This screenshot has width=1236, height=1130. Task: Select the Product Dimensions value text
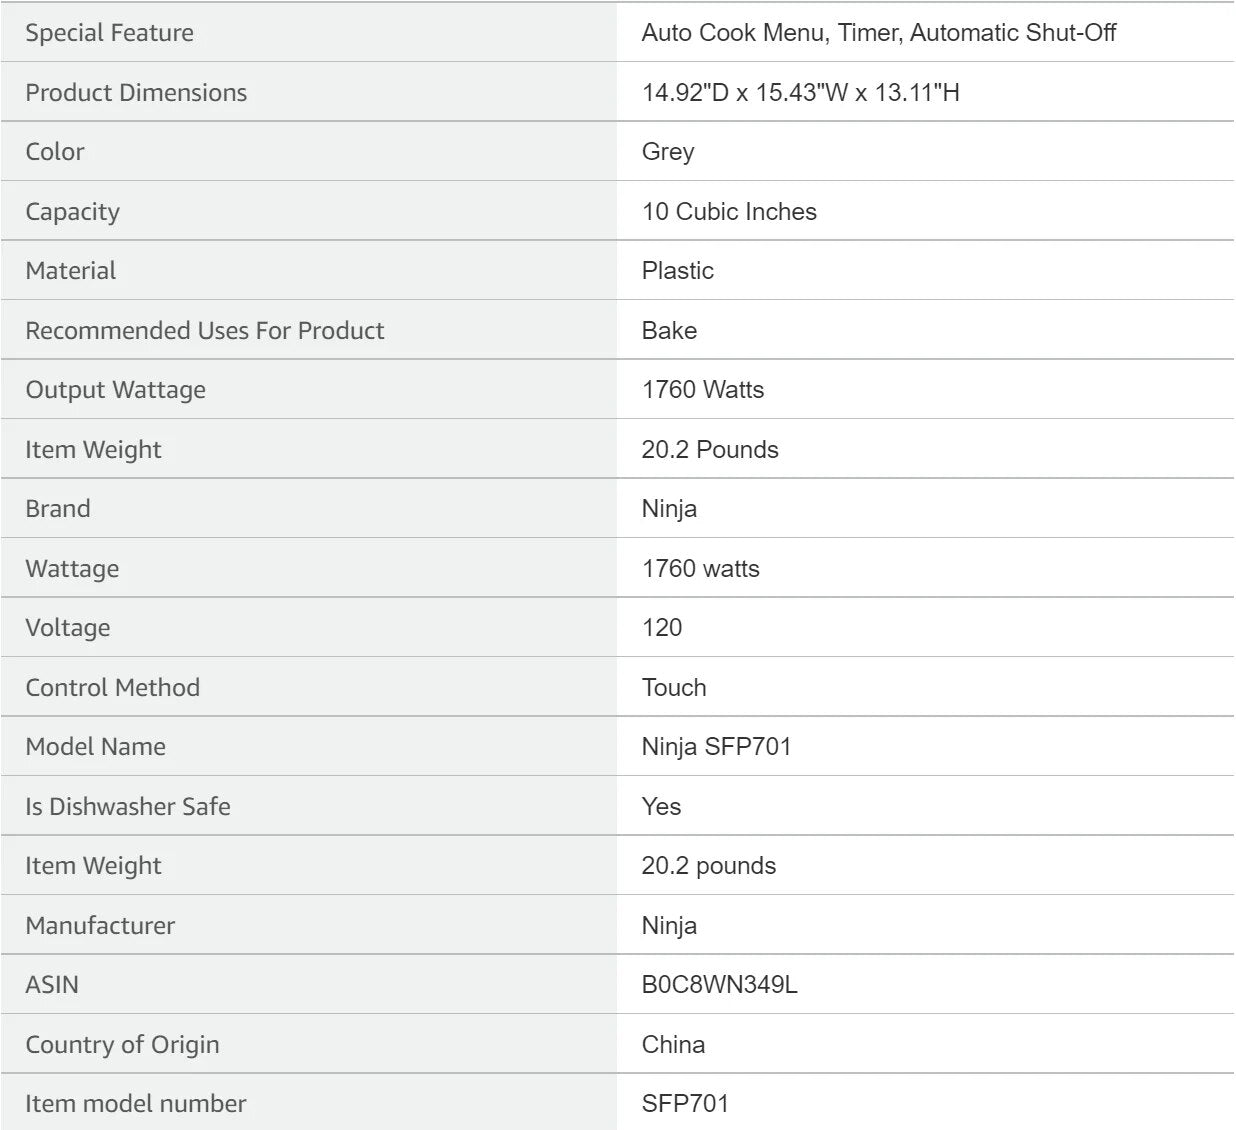coord(800,93)
